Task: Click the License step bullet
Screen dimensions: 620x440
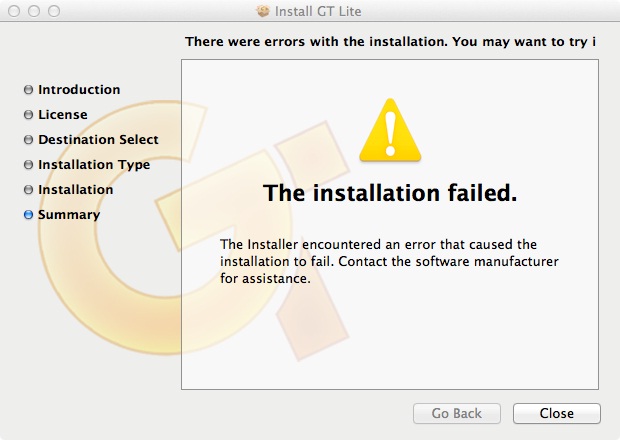Action: [x=28, y=115]
